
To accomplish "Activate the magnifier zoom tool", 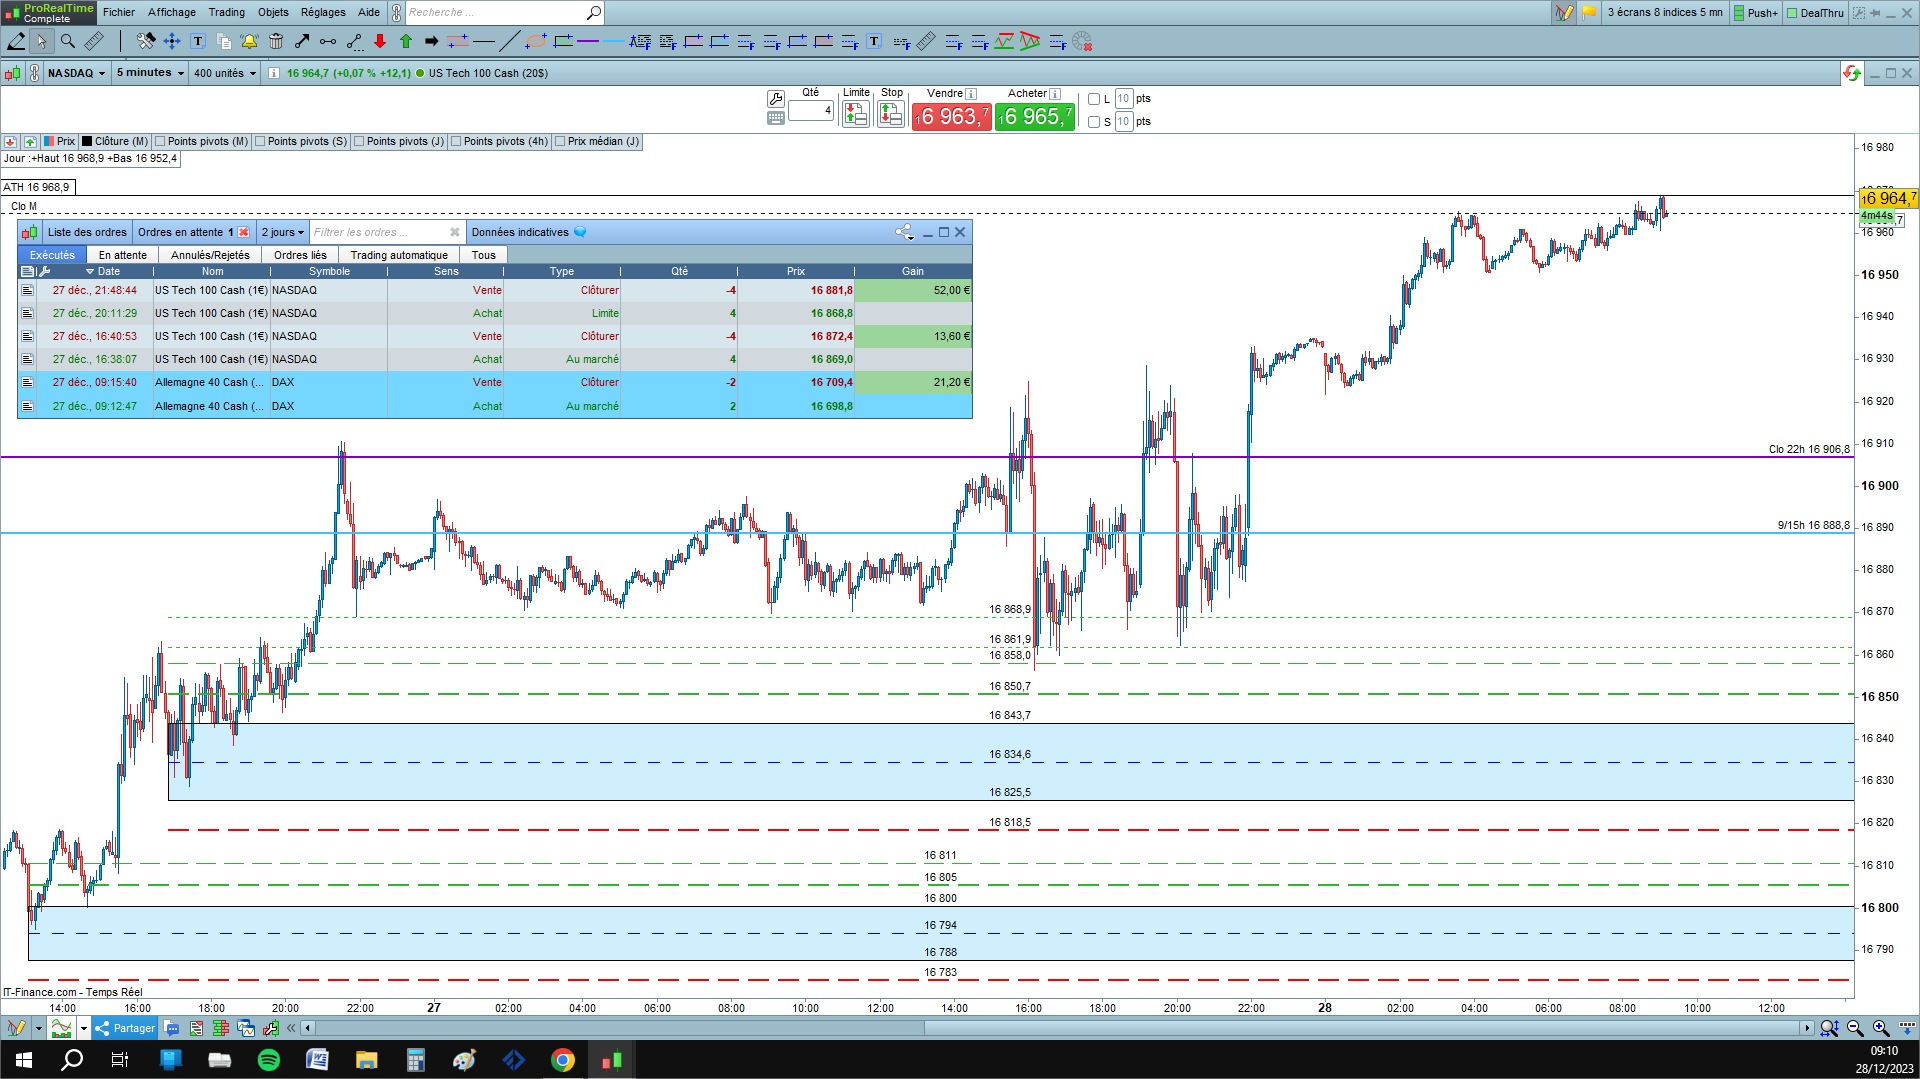I will pyautogui.click(x=68, y=41).
